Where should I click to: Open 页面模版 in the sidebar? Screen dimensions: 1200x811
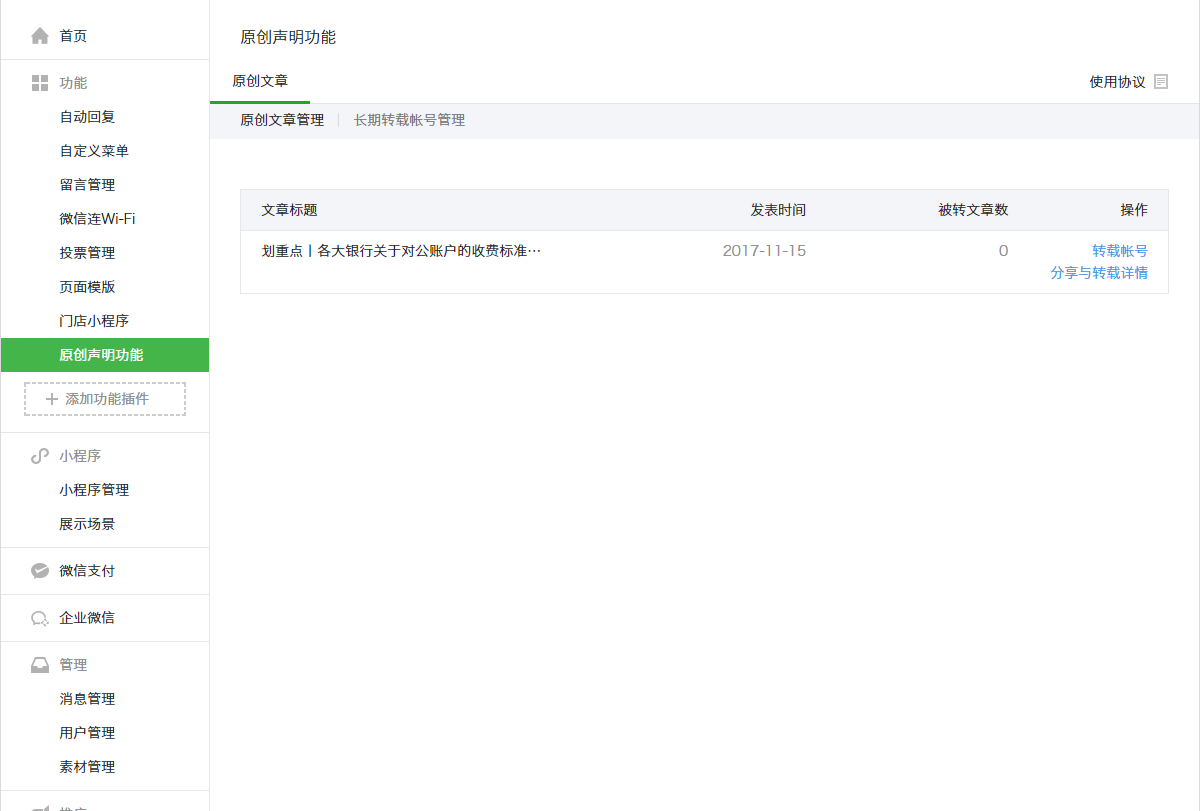click(87, 287)
